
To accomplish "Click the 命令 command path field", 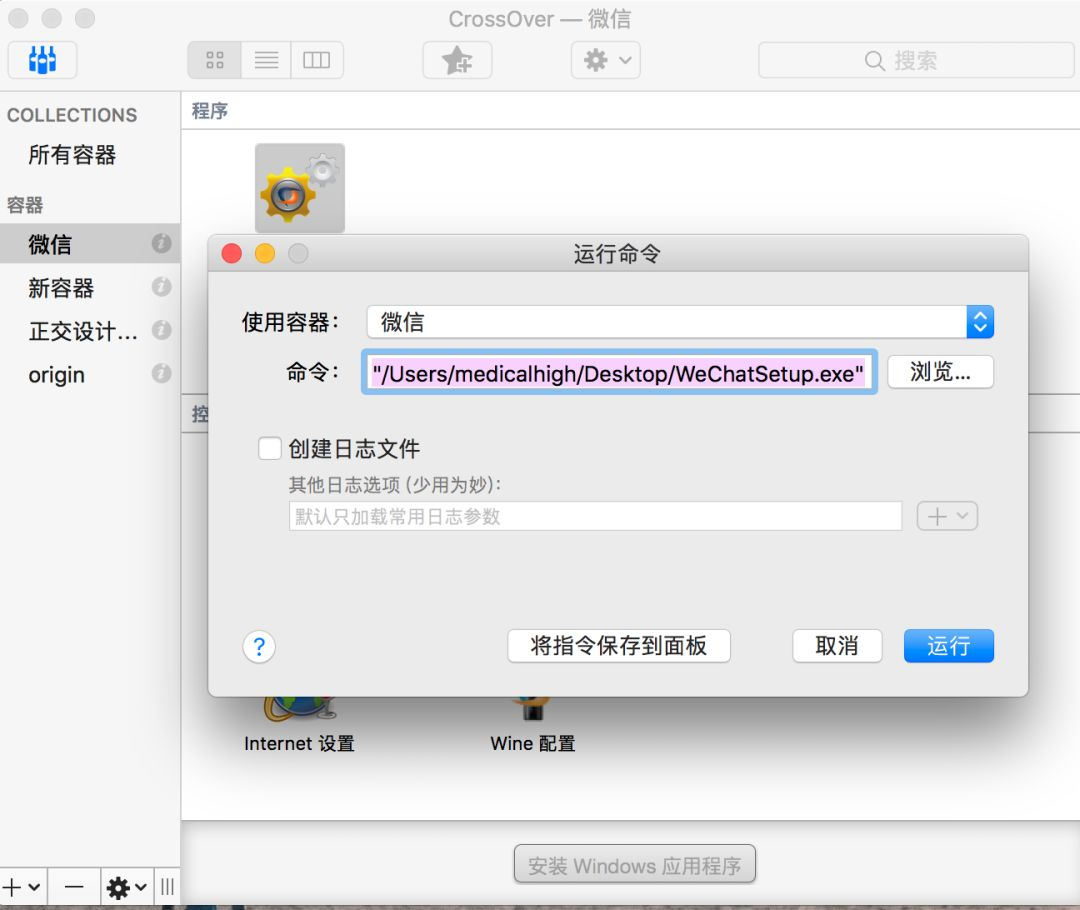I will (619, 372).
